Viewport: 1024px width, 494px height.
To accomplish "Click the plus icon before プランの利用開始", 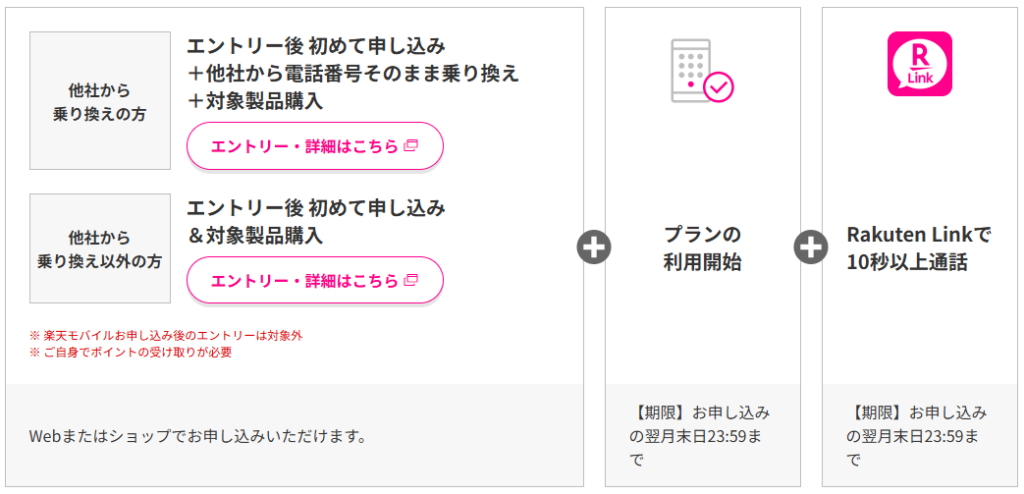I will 594,247.
